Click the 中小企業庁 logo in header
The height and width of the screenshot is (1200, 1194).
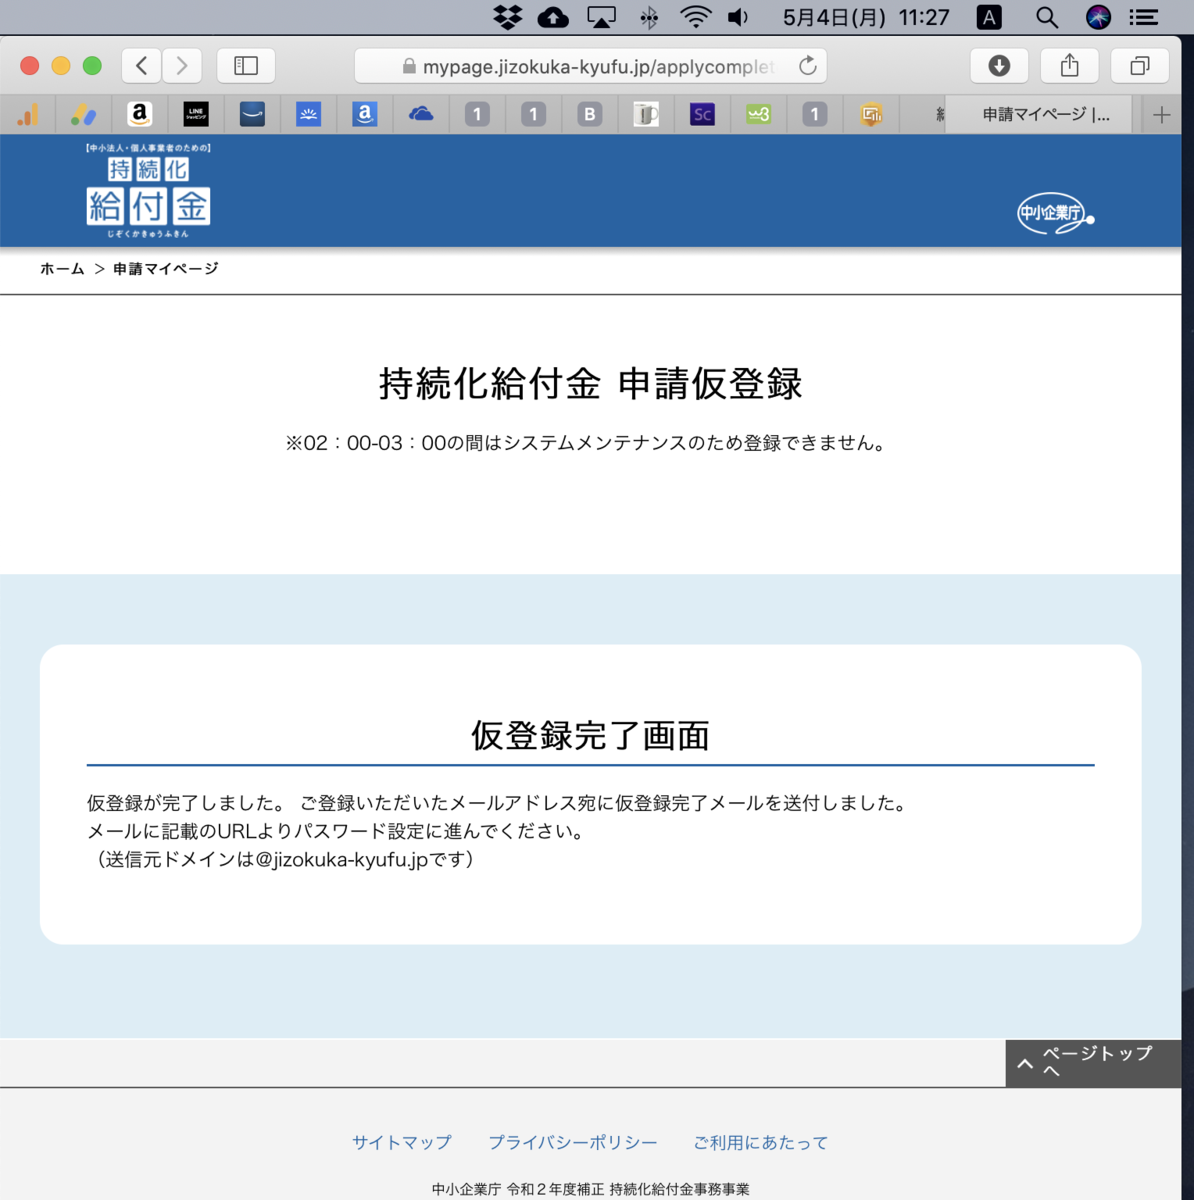[x=1055, y=213]
